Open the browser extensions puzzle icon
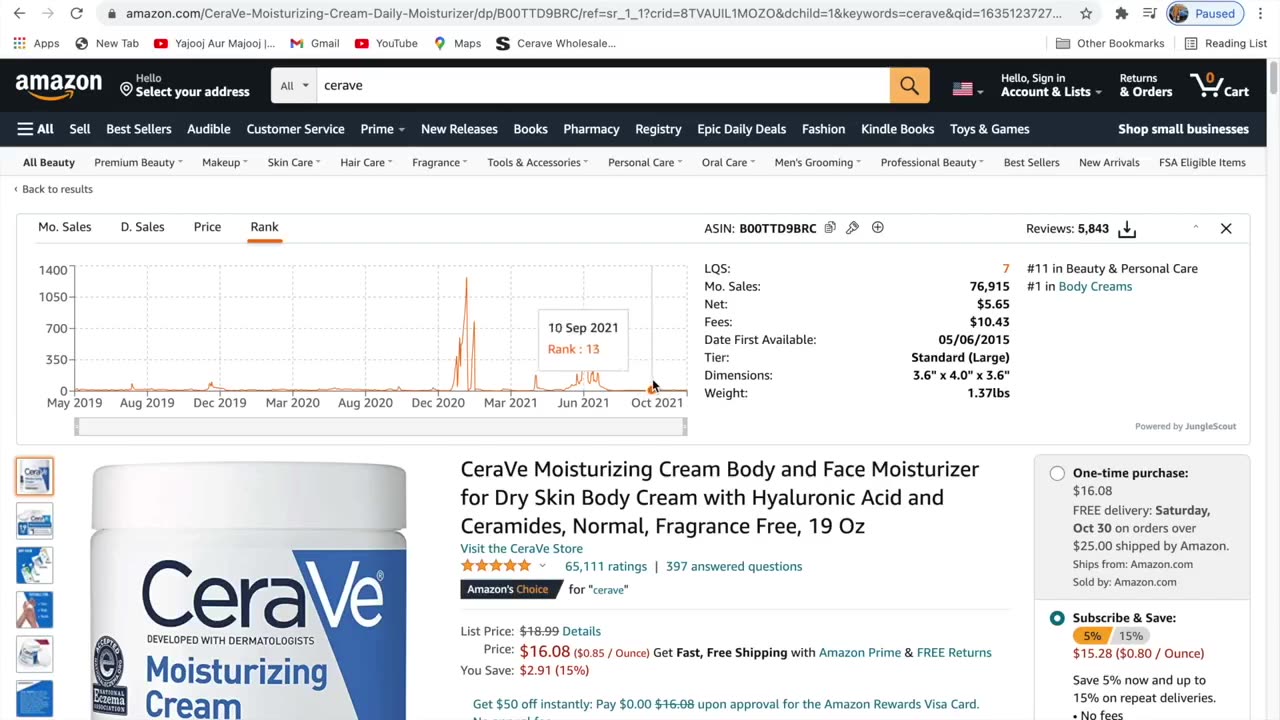 pyautogui.click(x=1122, y=13)
